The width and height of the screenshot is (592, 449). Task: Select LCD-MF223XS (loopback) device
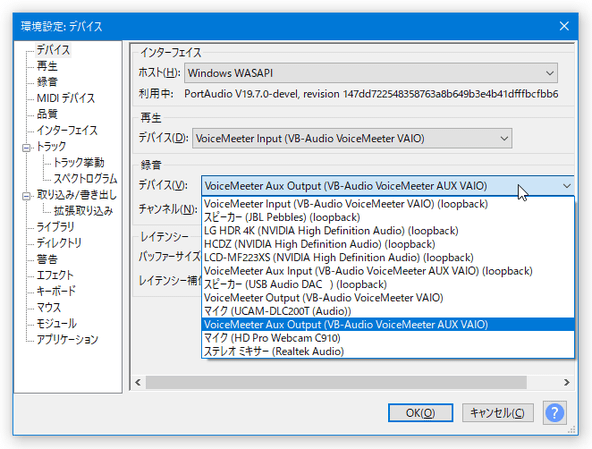click(x=388, y=258)
